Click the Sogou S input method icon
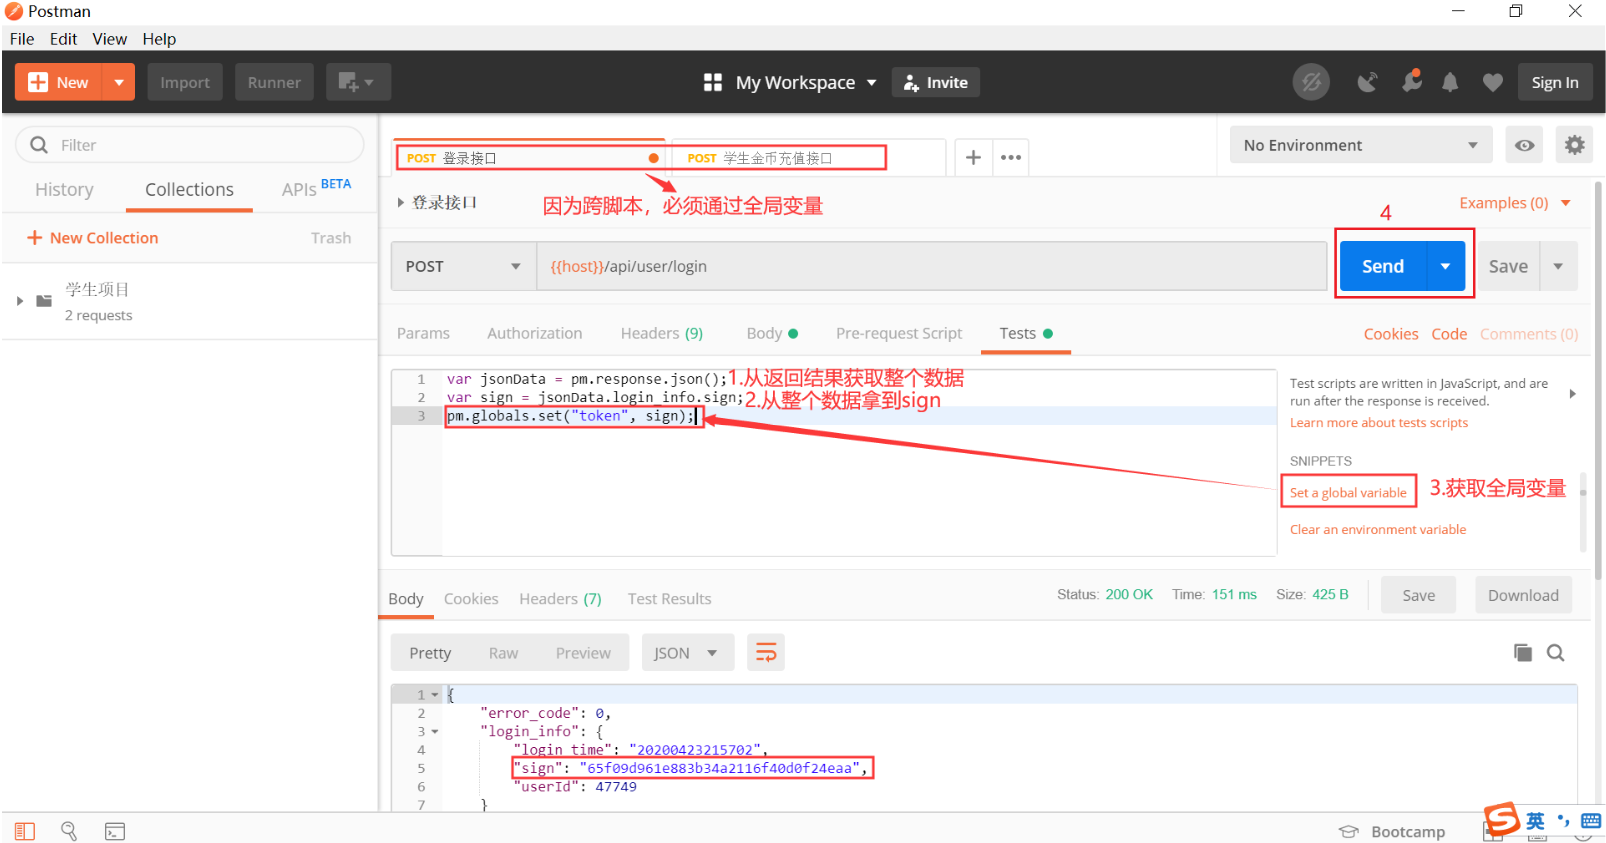The width and height of the screenshot is (1606, 843). tap(1502, 819)
